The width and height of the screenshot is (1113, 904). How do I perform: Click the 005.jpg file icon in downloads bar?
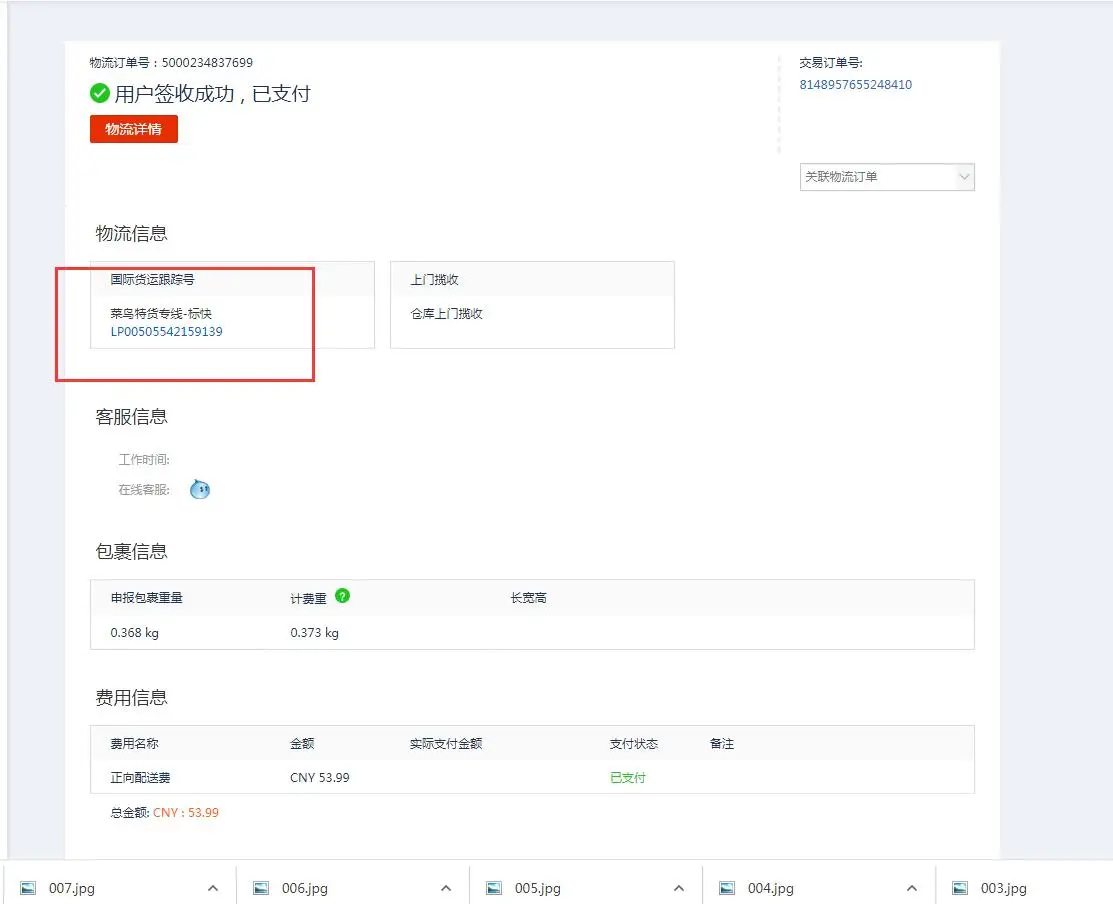click(x=494, y=888)
